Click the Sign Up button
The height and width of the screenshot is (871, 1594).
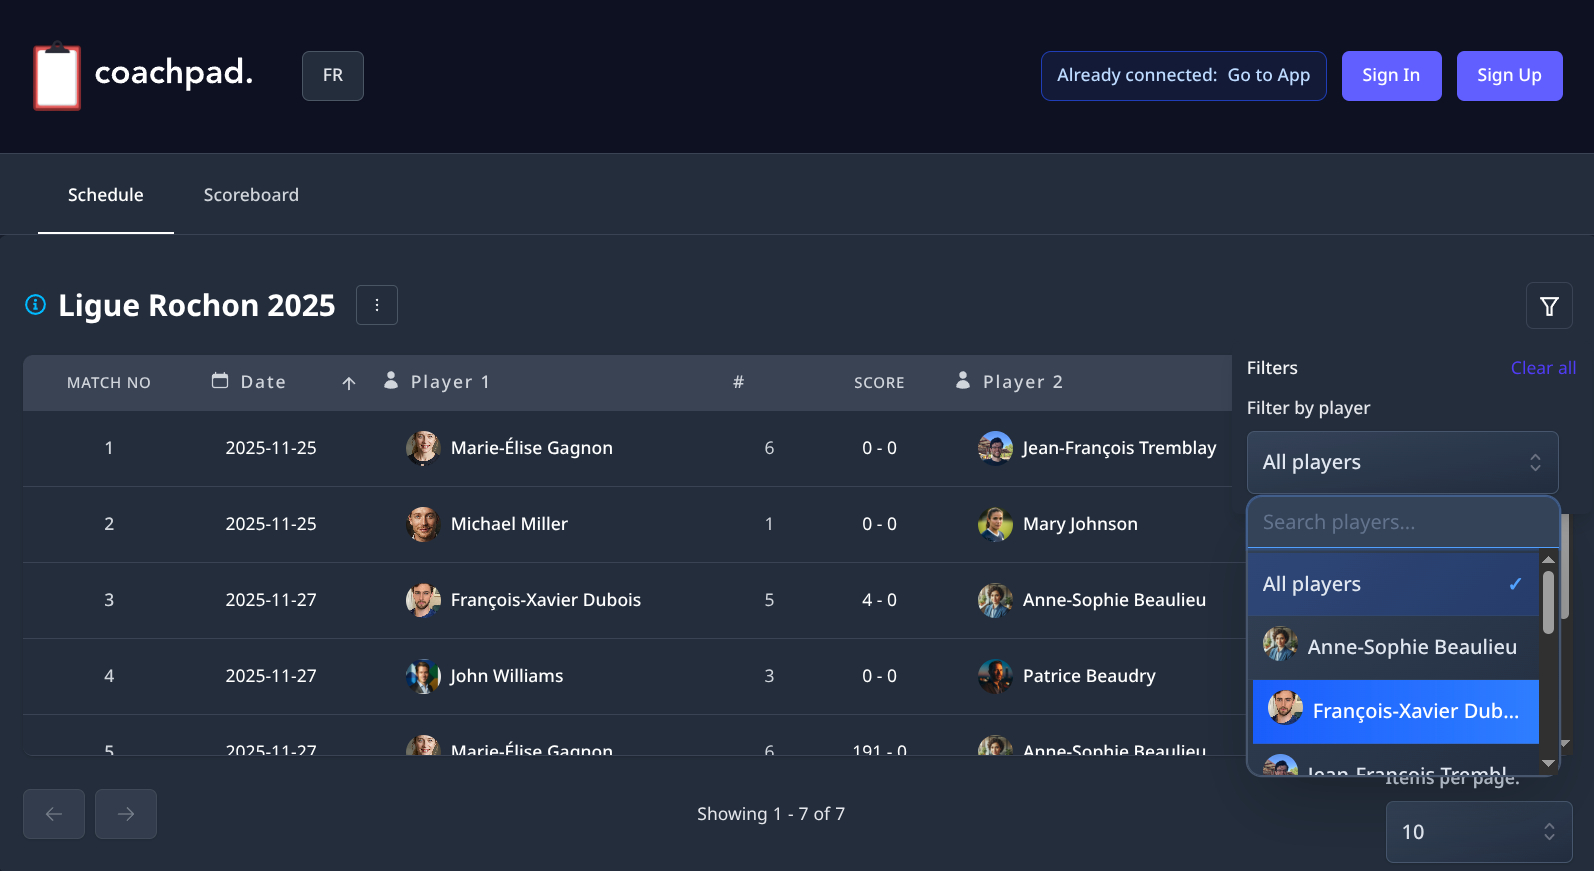point(1509,75)
